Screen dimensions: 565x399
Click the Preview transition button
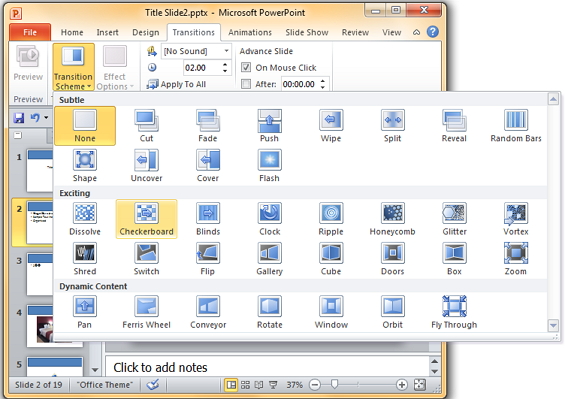28,63
